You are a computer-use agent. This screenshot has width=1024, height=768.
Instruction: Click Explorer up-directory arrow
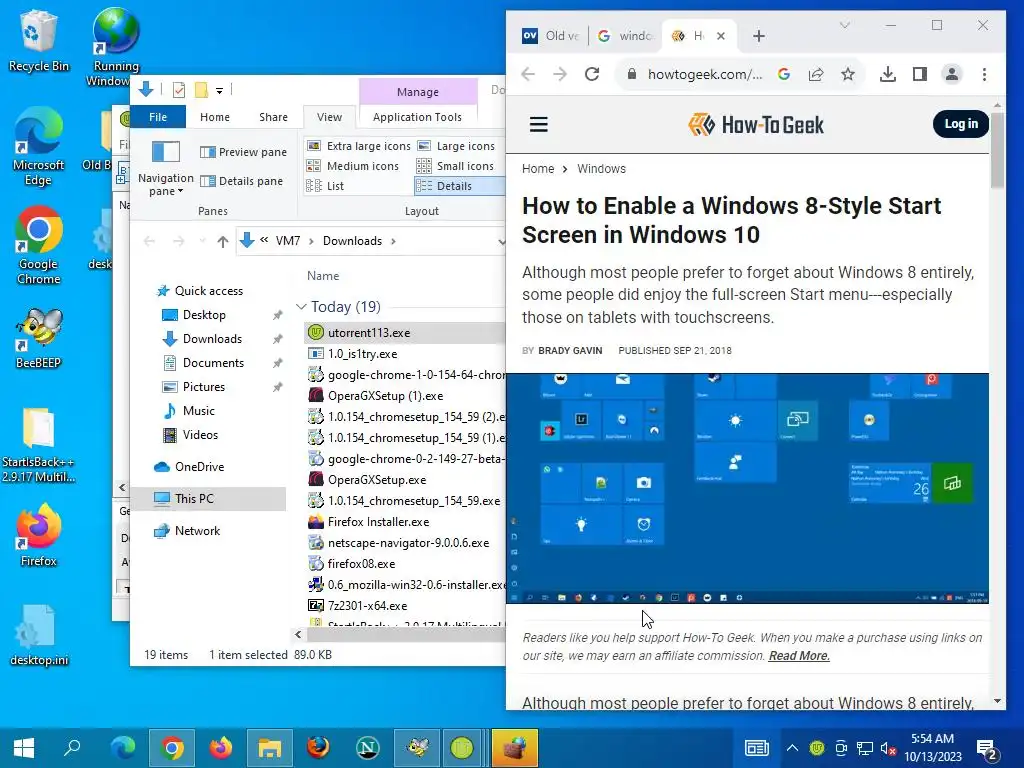pos(223,242)
